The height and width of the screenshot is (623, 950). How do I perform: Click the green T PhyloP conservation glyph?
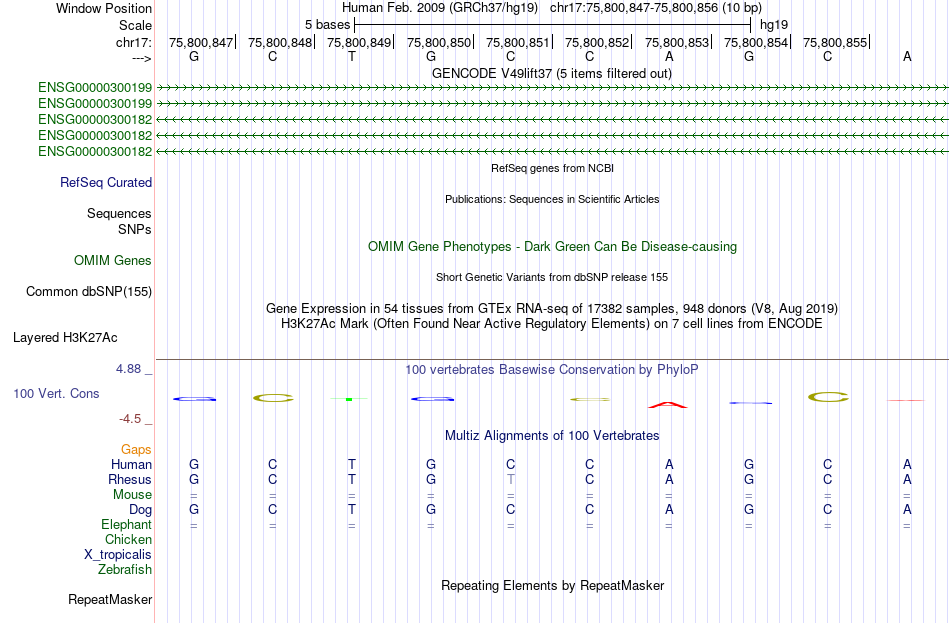pos(349,399)
